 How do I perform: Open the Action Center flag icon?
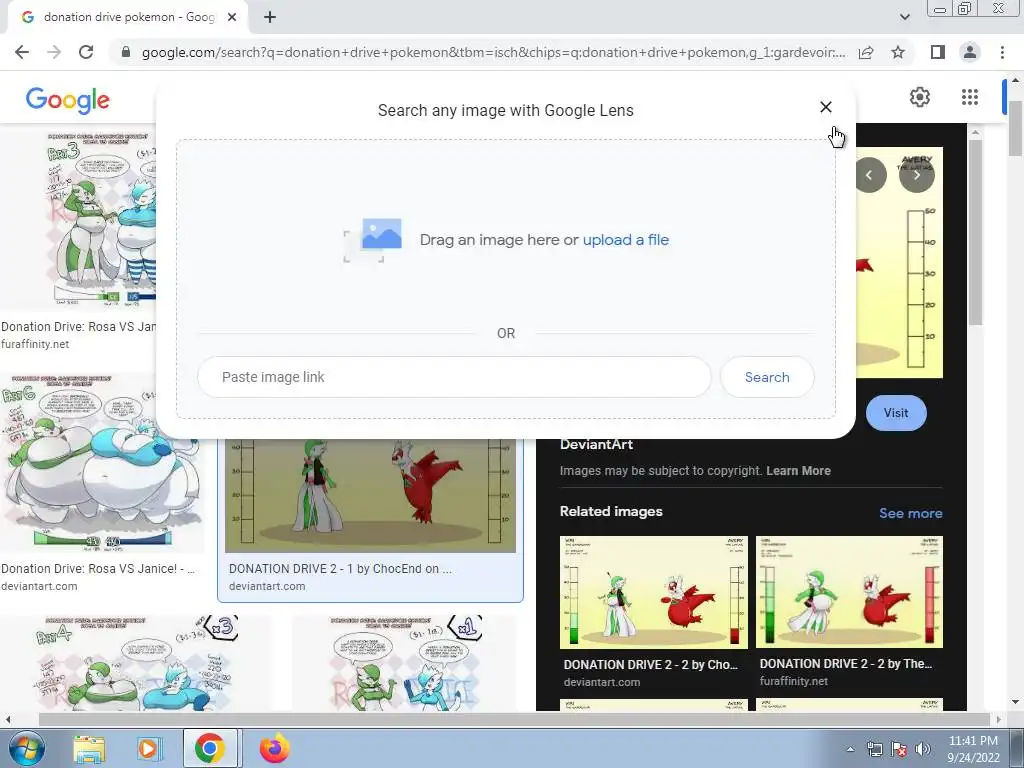[x=899, y=749]
